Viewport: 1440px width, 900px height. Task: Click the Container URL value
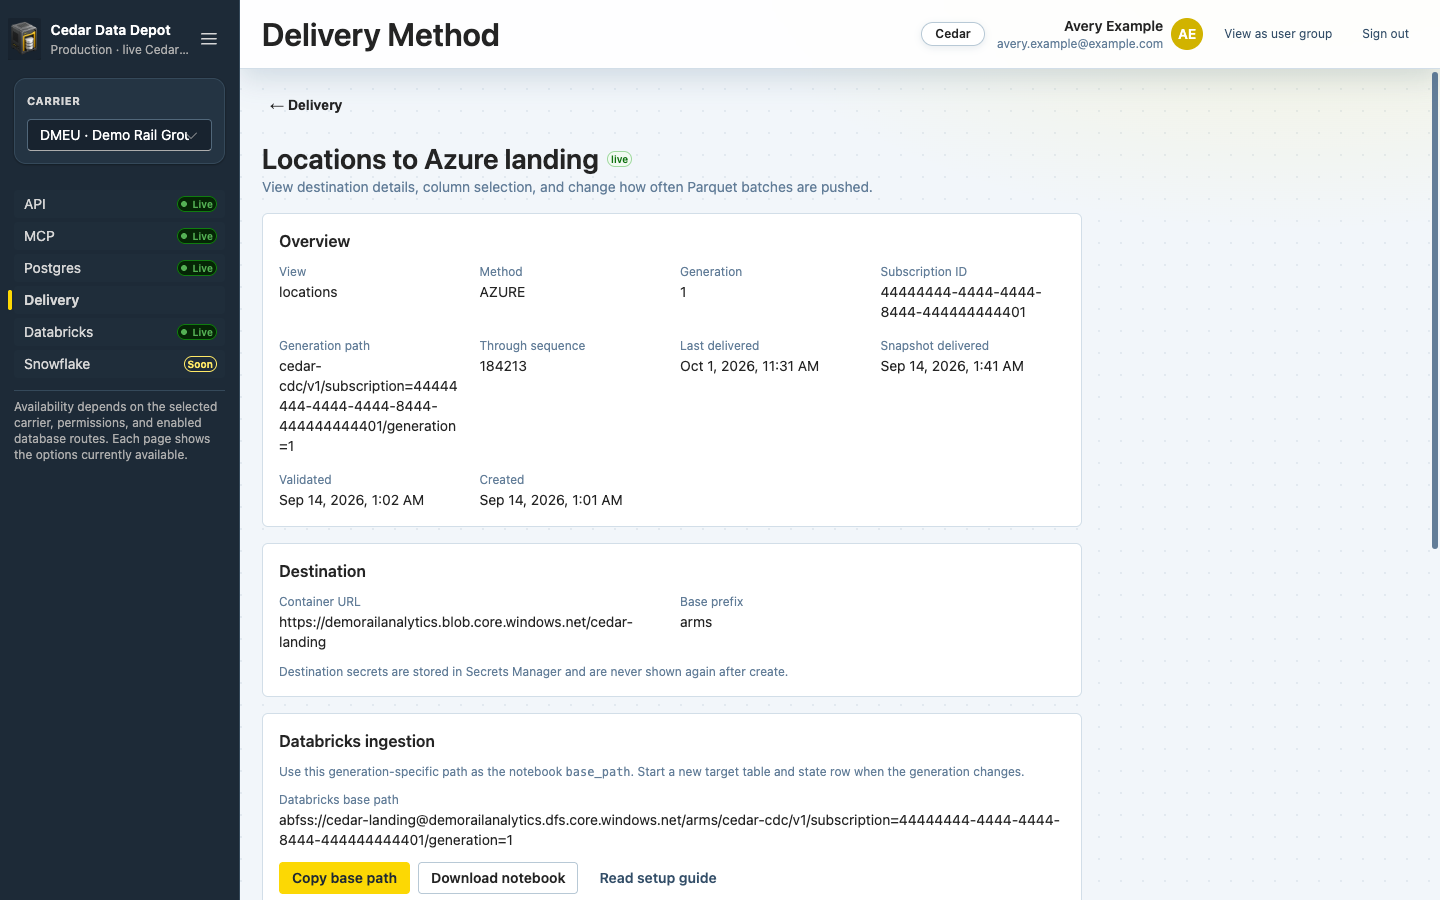click(456, 632)
